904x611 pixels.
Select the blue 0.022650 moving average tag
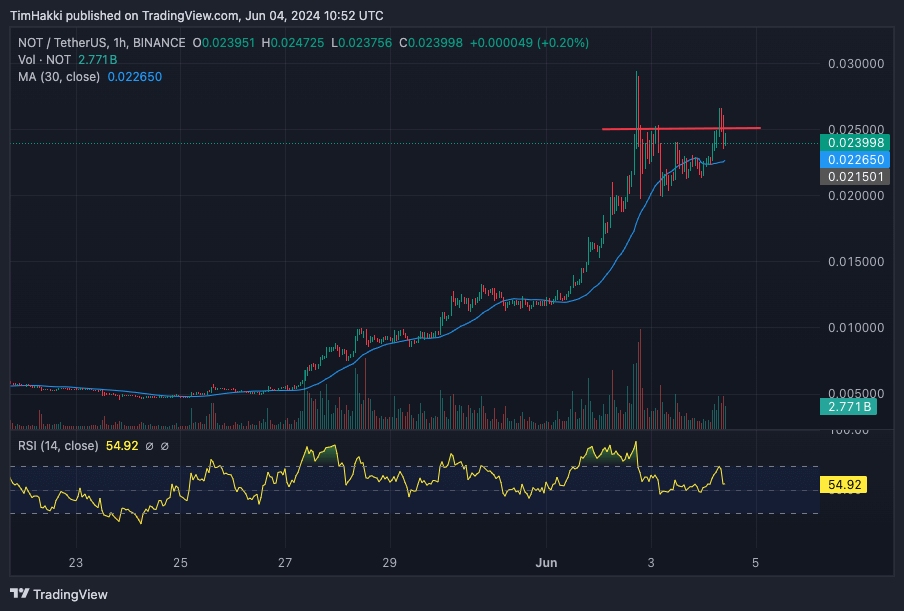855,160
